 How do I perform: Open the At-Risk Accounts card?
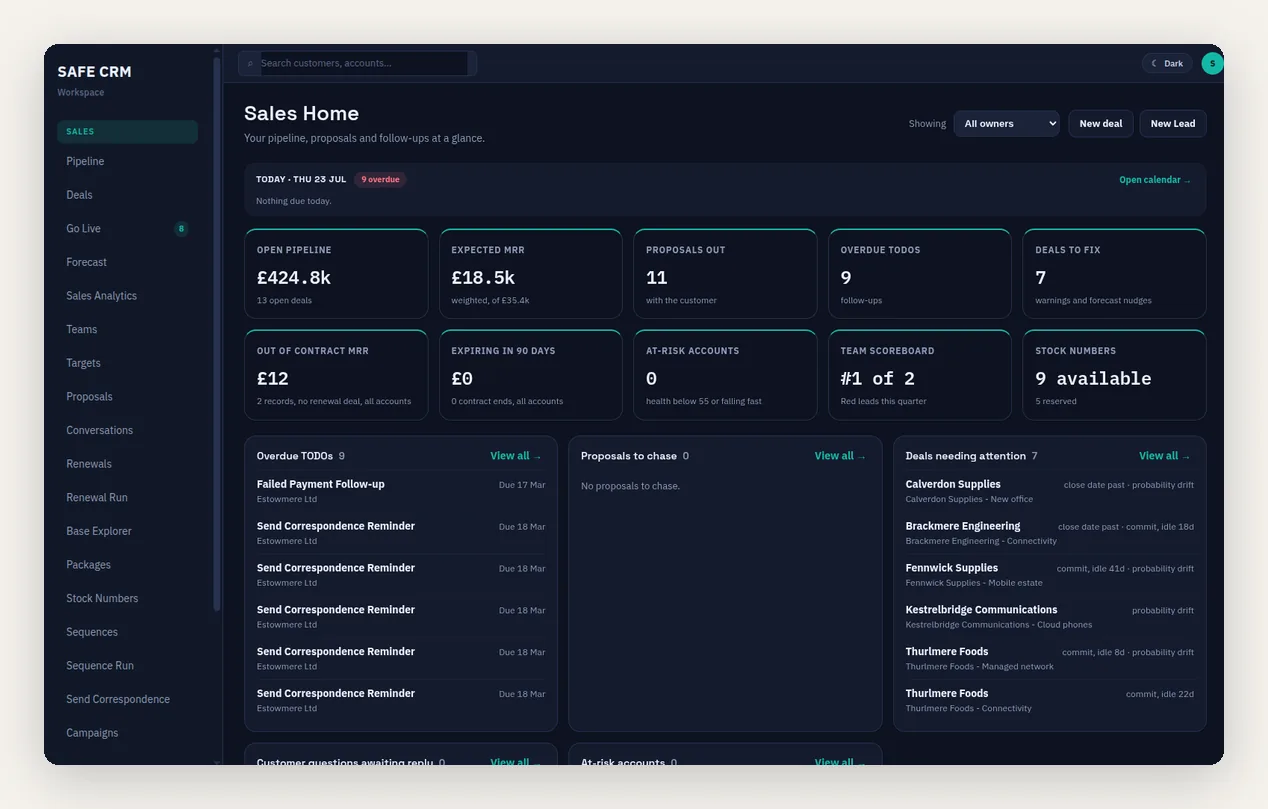coord(725,375)
